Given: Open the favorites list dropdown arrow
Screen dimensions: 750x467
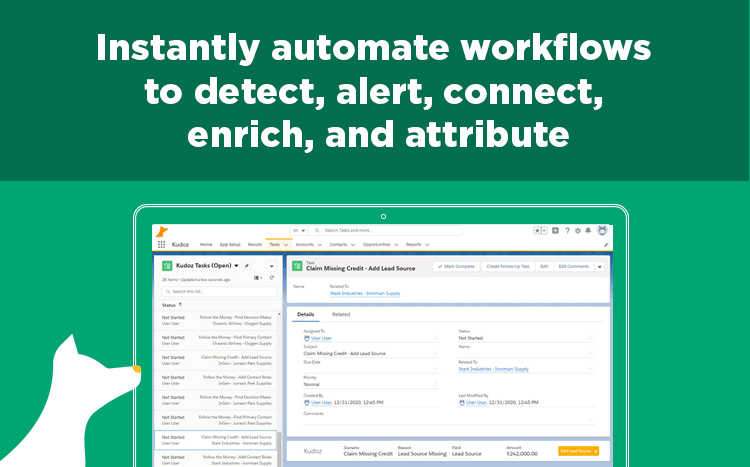Looking at the screenshot, I should (544, 231).
